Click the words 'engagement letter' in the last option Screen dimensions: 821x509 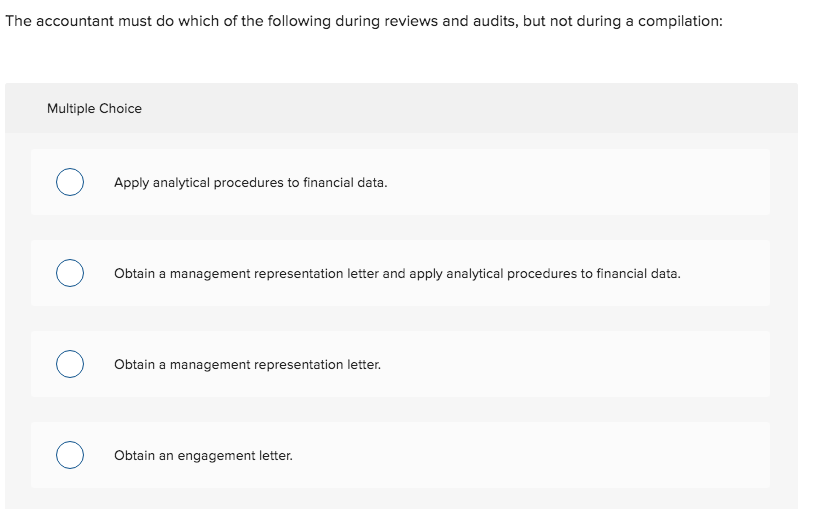235,456
